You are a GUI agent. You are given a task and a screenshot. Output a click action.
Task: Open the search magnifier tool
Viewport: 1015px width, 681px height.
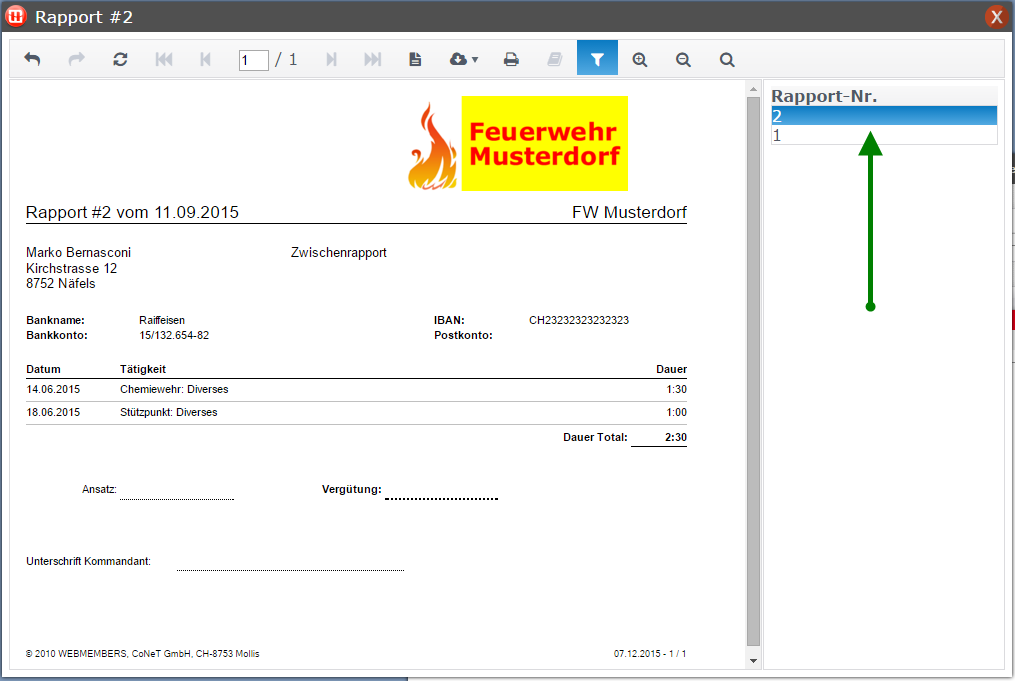727,59
